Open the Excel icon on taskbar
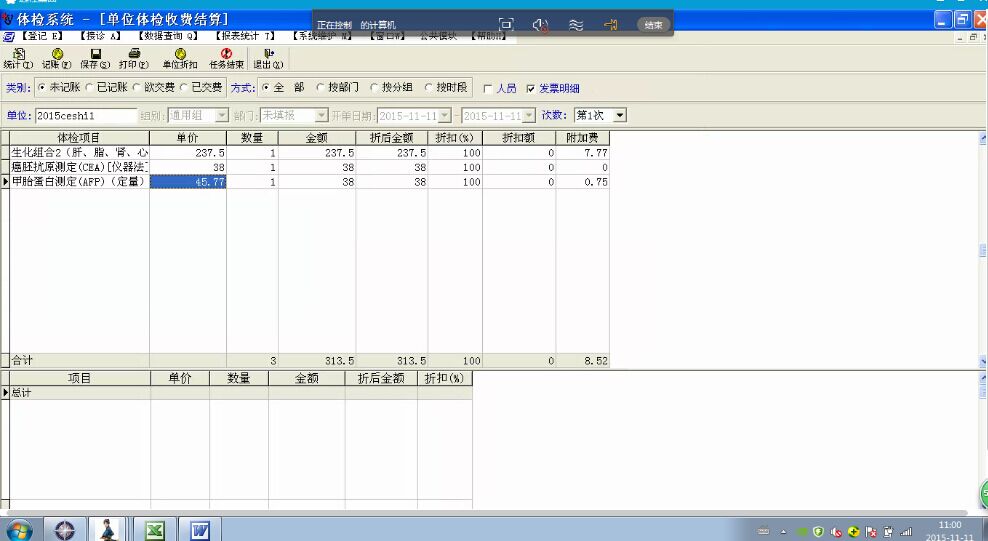This screenshot has width=988, height=541. click(x=154, y=530)
